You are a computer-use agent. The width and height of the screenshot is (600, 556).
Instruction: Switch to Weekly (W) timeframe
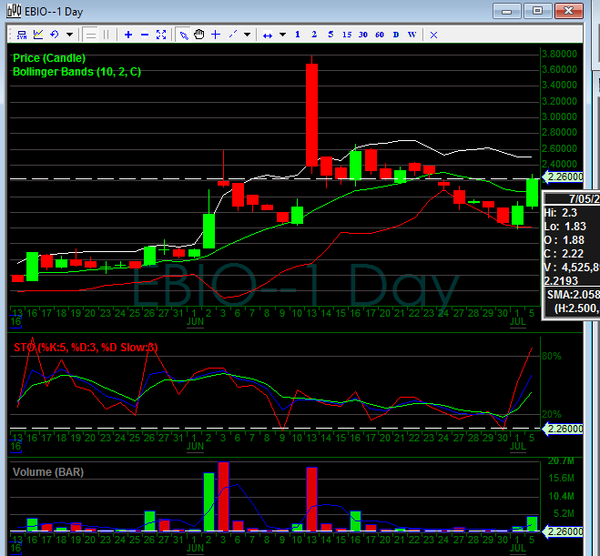pyautogui.click(x=413, y=35)
